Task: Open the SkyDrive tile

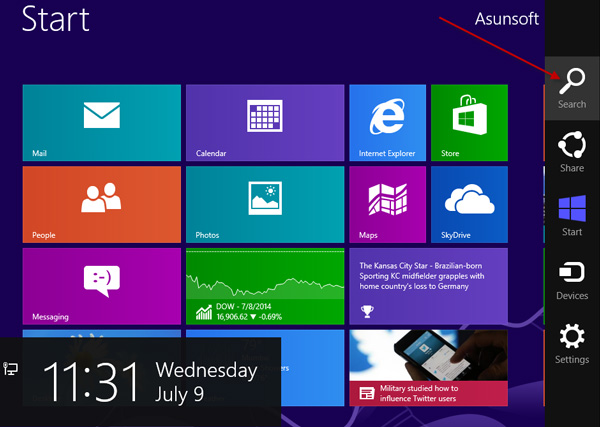Action: [x=469, y=204]
